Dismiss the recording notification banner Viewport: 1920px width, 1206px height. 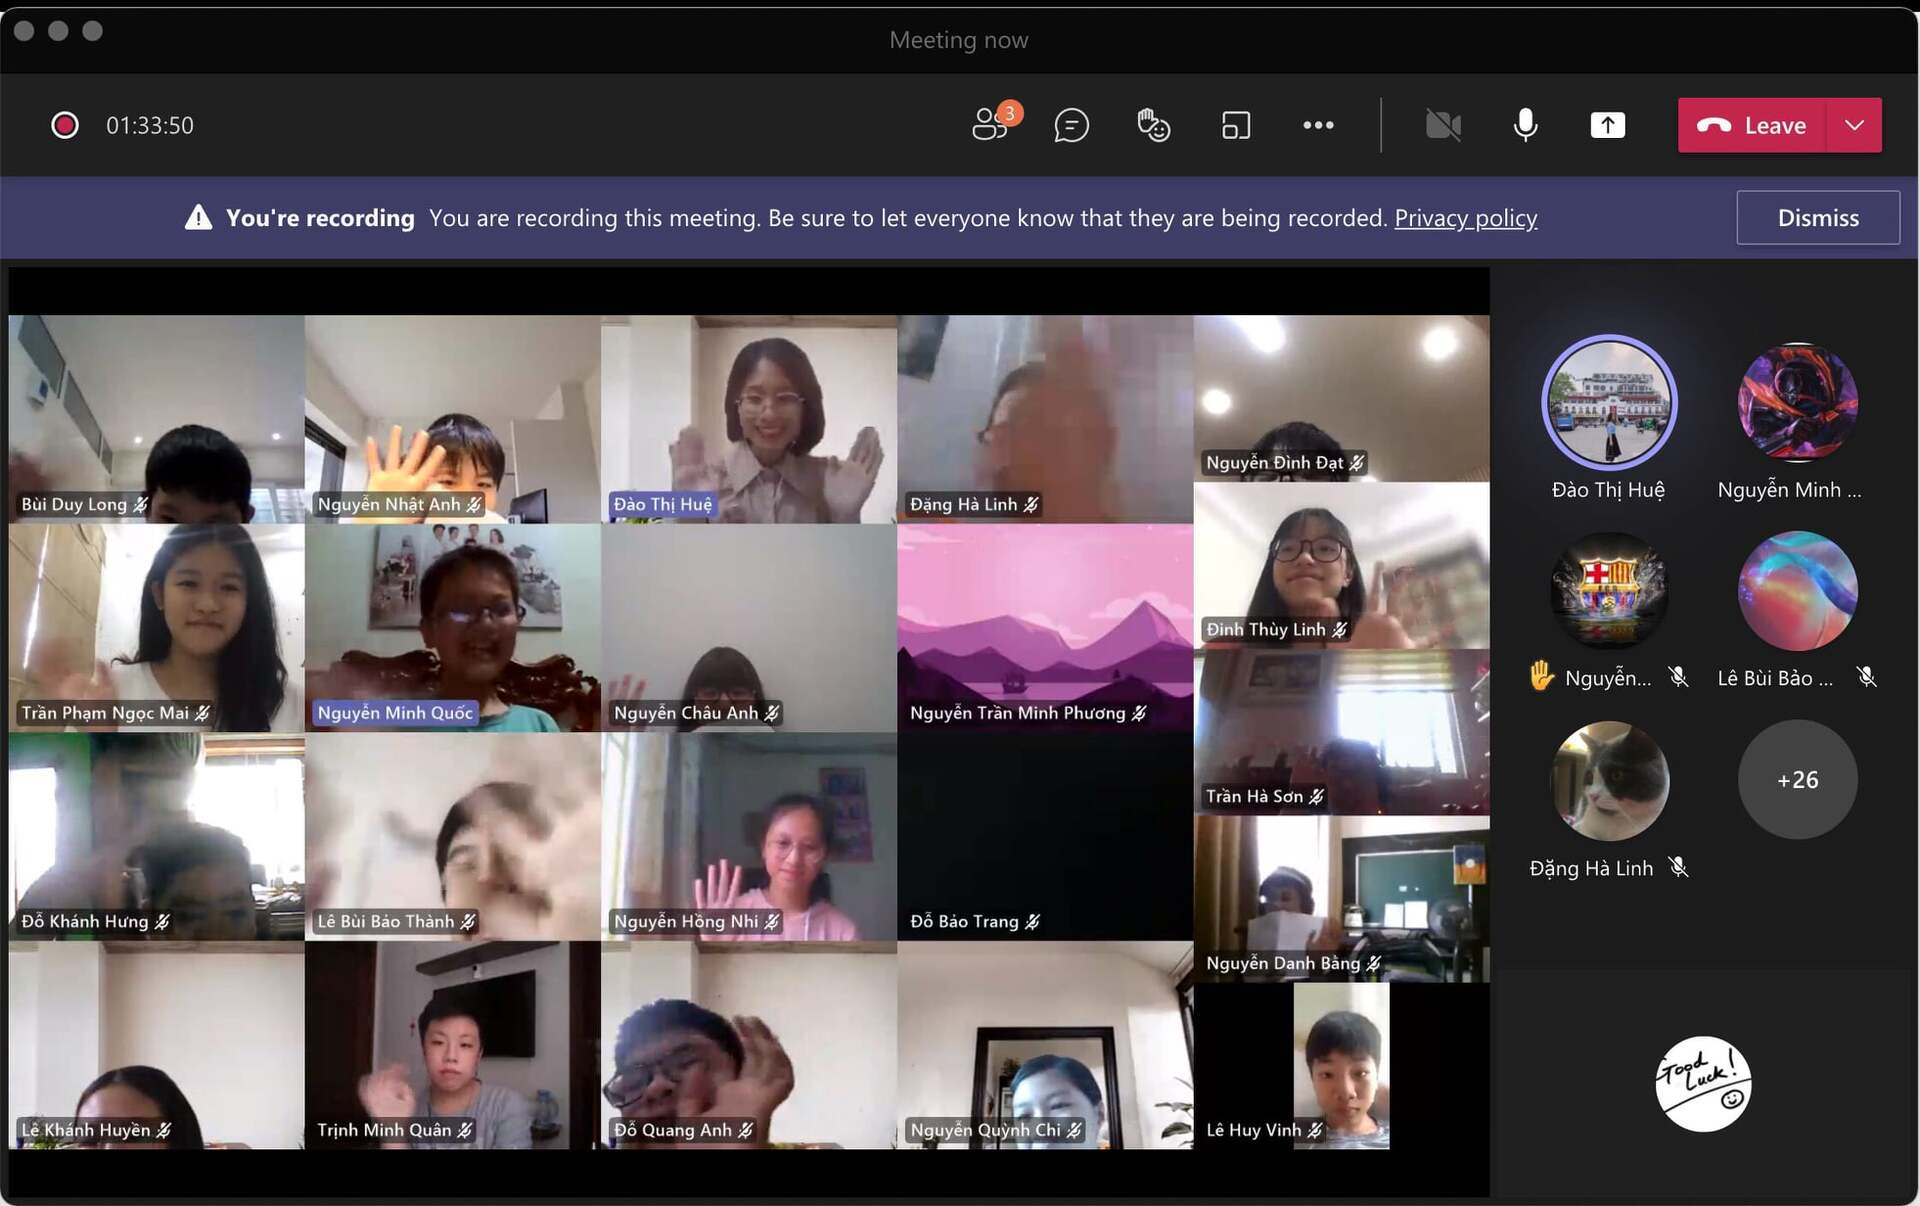[x=1817, y=217]
